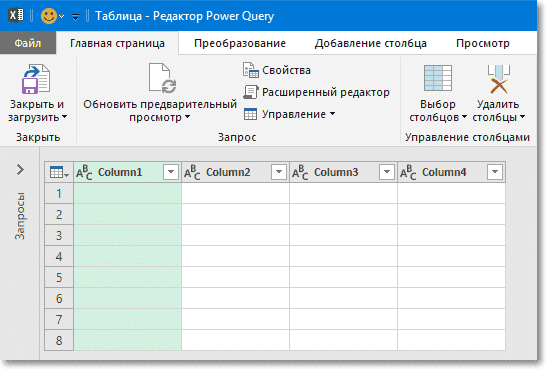Viewport: 546px width, 369px height.
Task: Select row number 5
Action: (x=59, y=277)
